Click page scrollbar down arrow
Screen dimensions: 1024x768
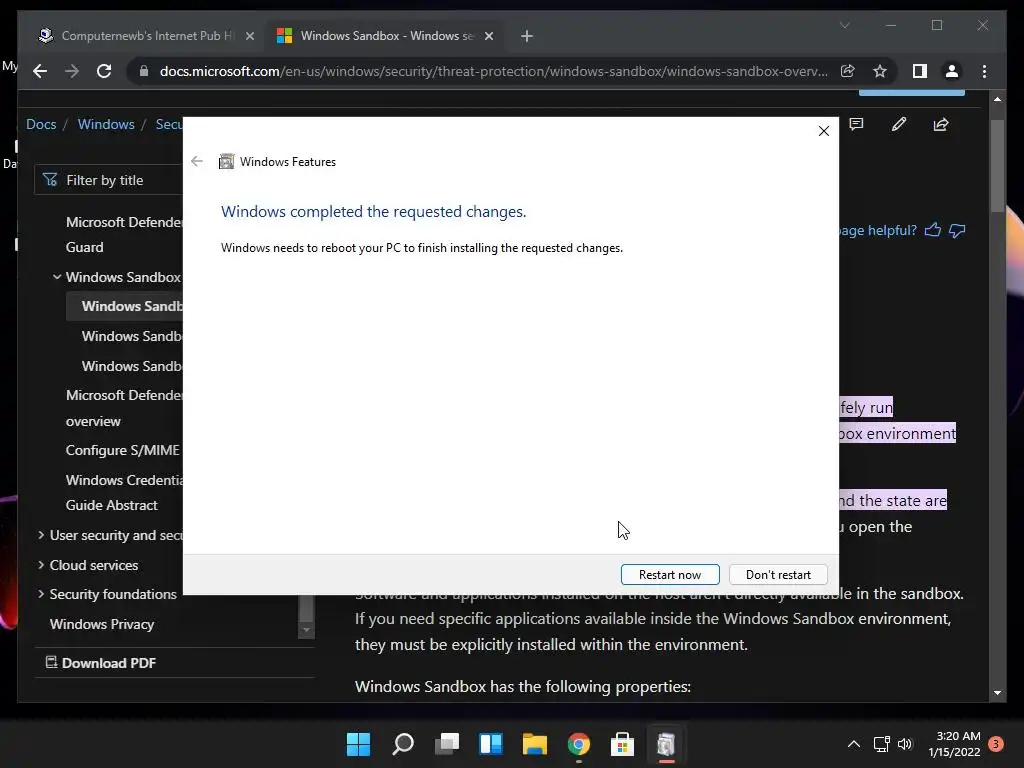coord(997,693)
